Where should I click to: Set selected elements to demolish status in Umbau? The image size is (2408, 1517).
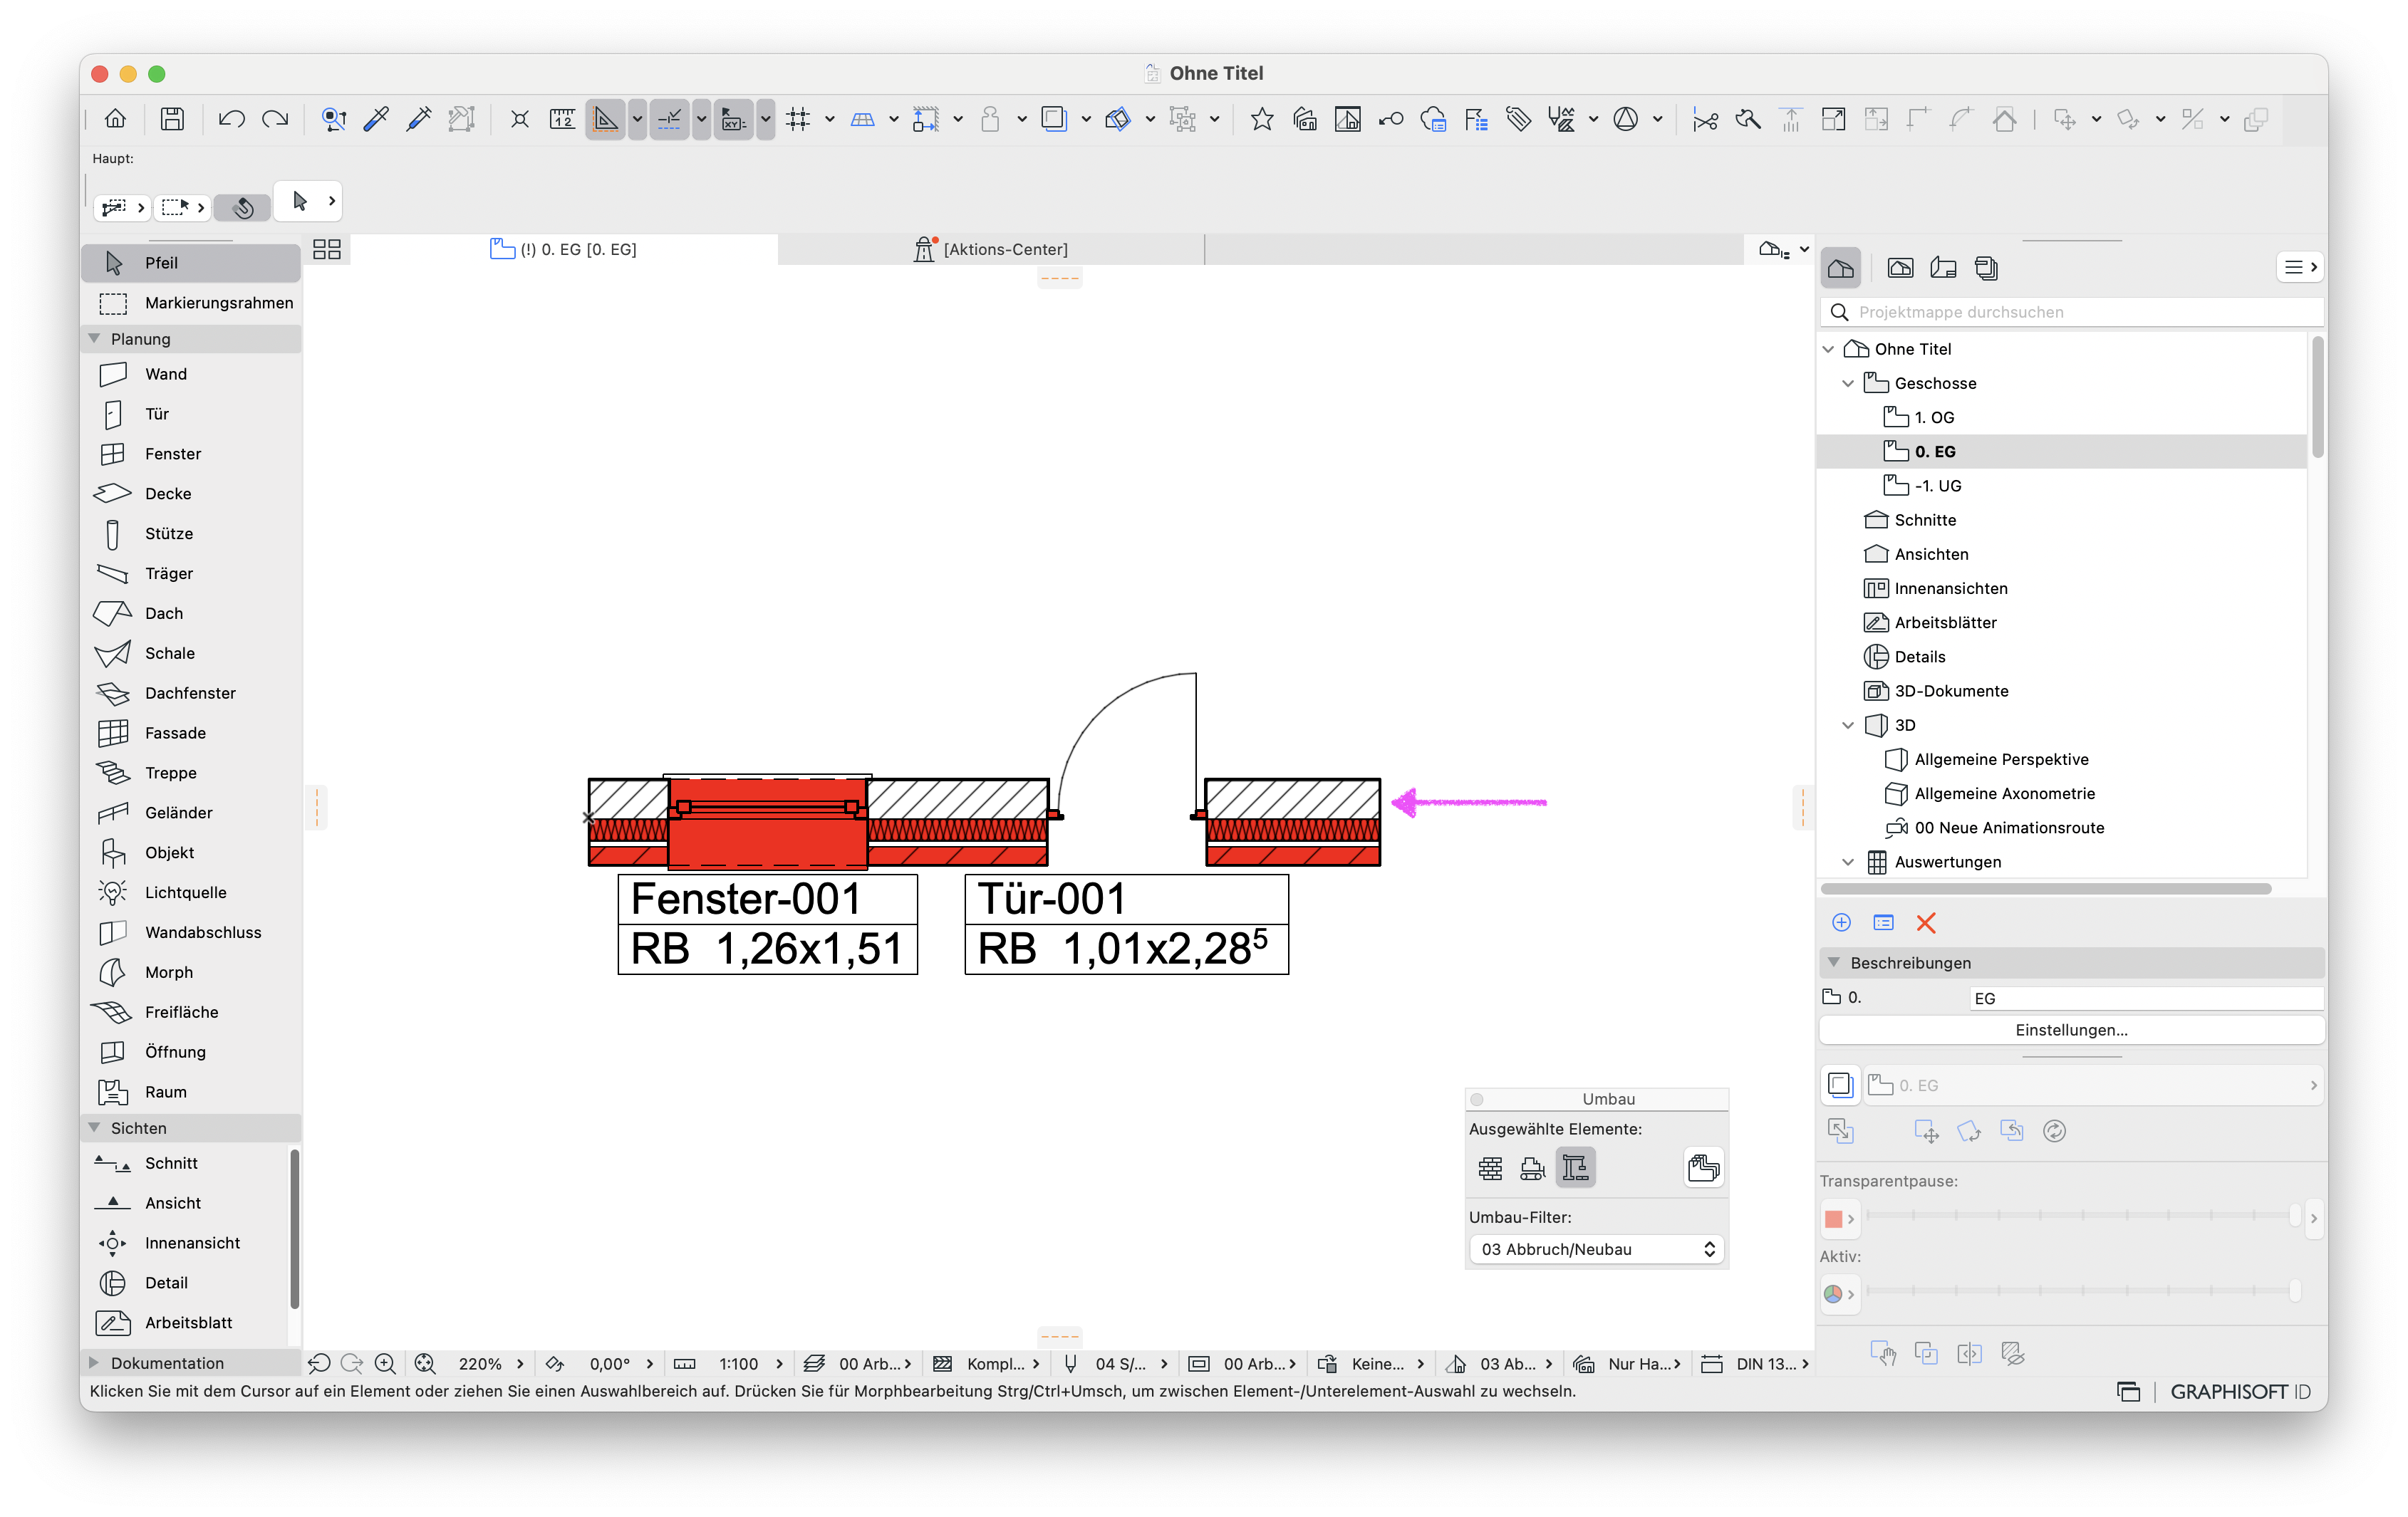tap(1533, 1169)
